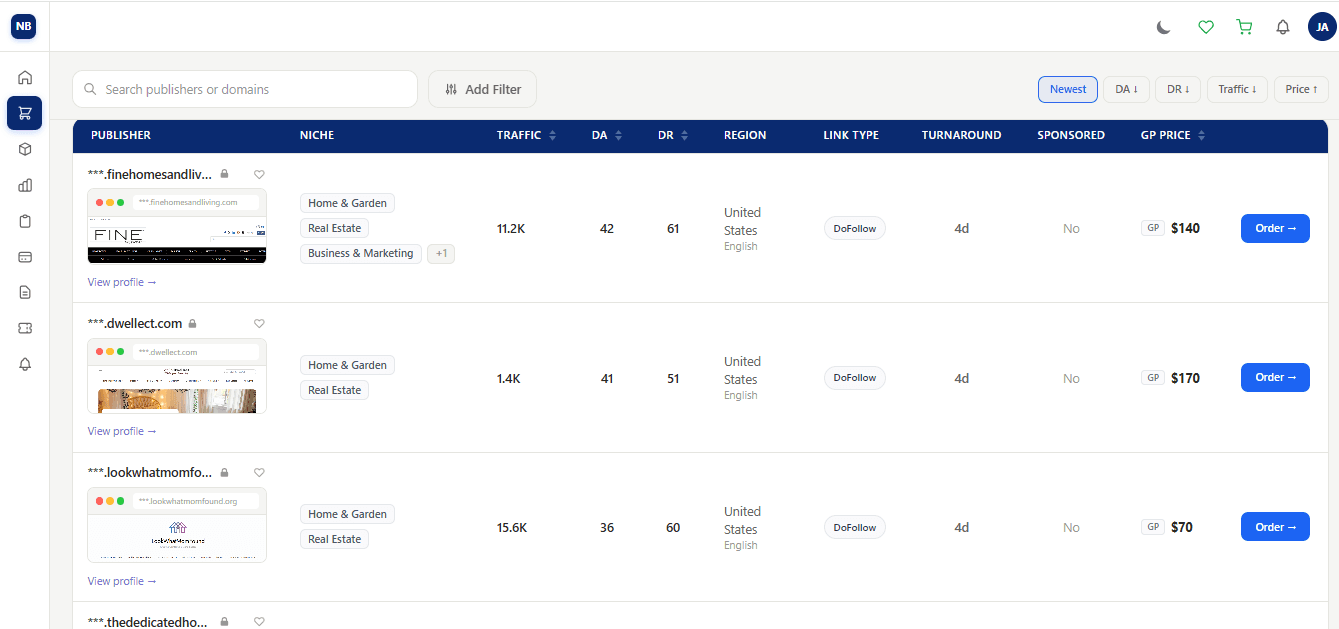
Task: Open the lookwhatmomfound.org site thumbnail
Action: click(x=177, y=525)
